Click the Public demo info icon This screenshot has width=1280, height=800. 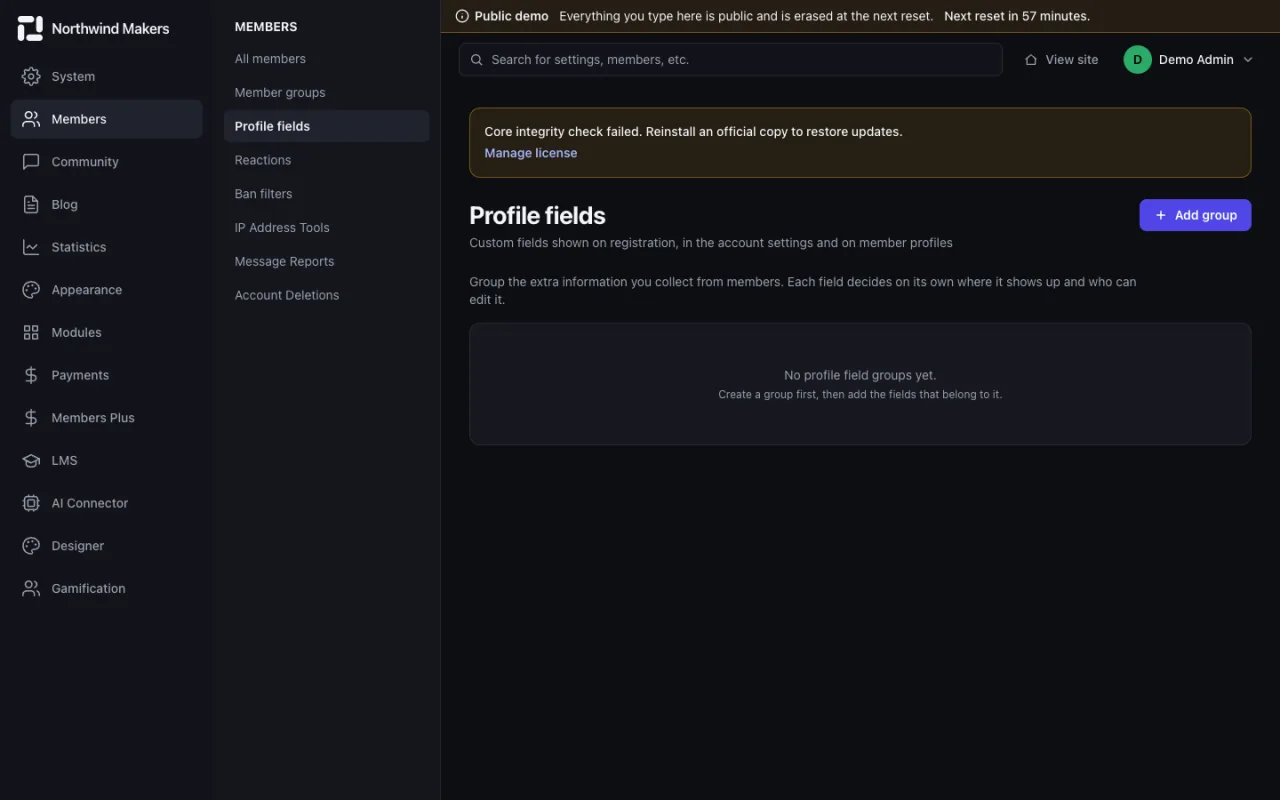click(462, 16)
